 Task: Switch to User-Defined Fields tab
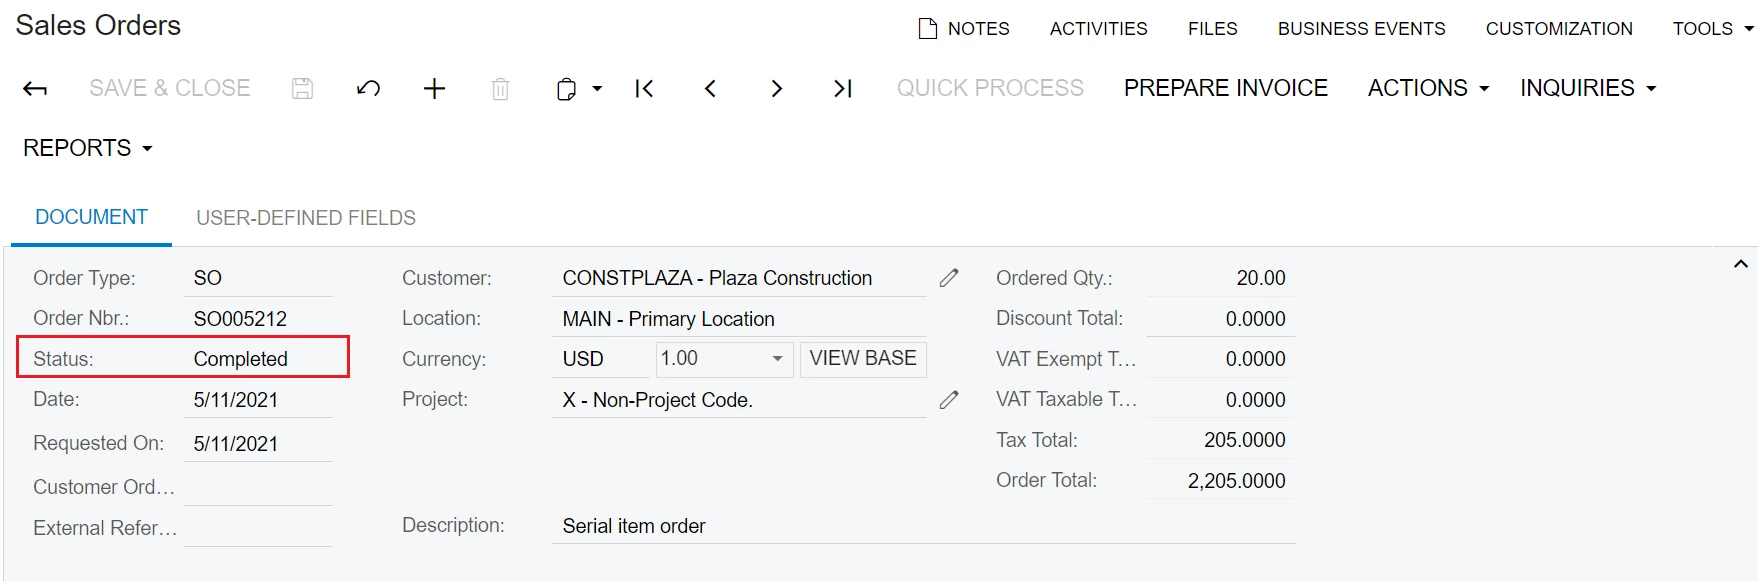pyautogui.click(x=306, y=218)
